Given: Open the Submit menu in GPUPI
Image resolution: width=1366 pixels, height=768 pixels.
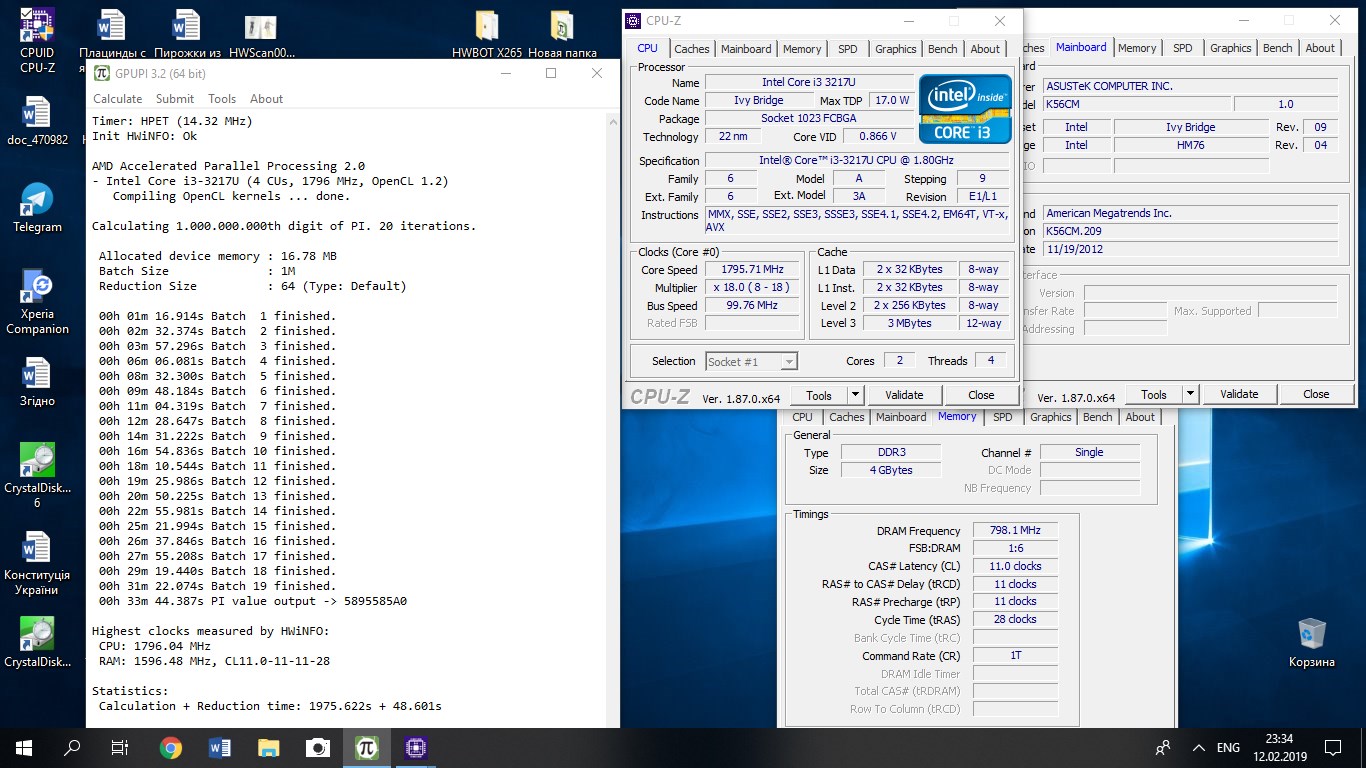Looking at the screenshot, I should coord(175,98).
